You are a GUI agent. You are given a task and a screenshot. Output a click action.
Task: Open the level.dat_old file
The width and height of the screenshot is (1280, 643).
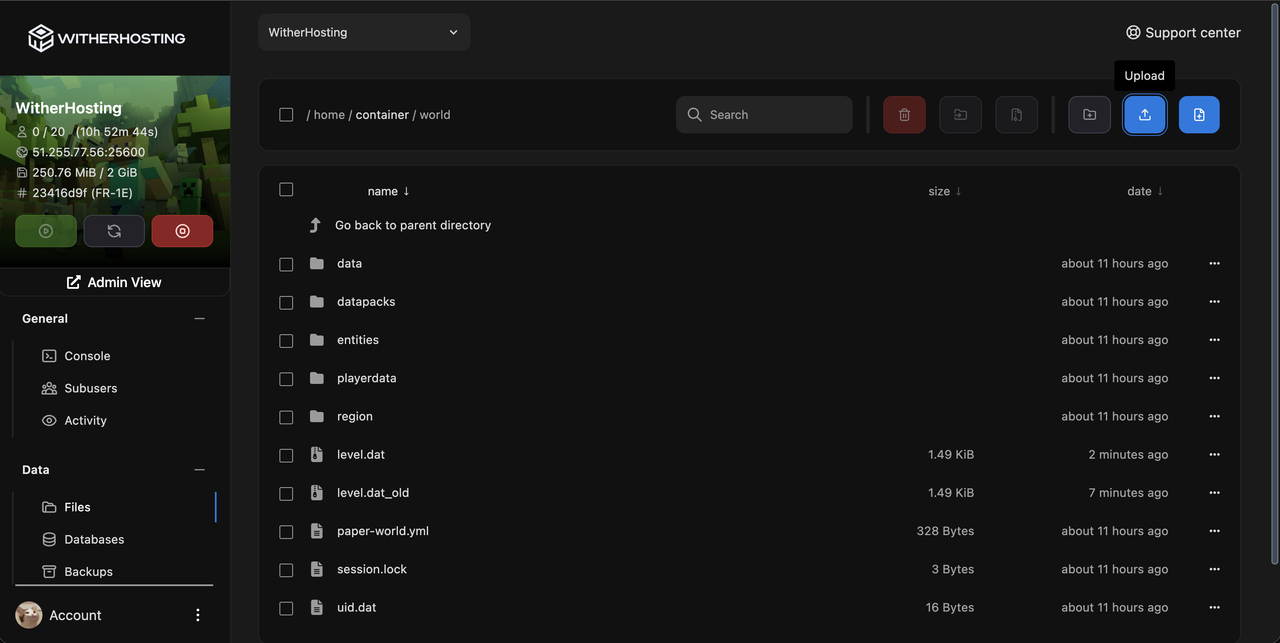click(373, 493)
